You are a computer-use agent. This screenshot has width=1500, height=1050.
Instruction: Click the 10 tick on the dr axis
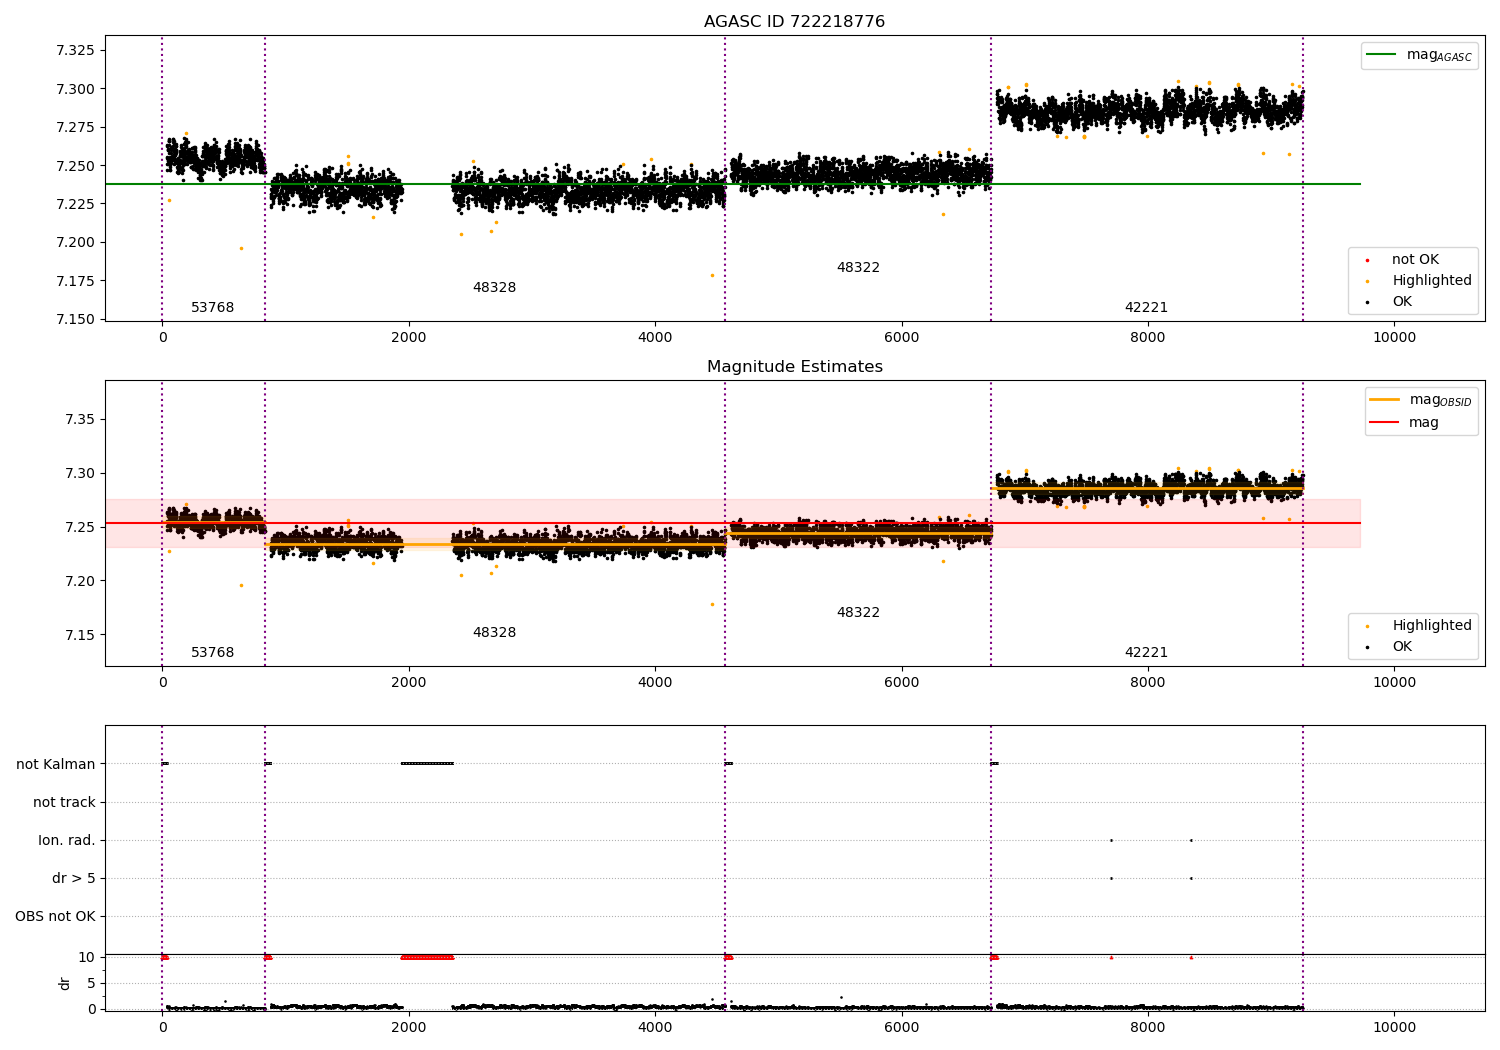coord(87,958)
